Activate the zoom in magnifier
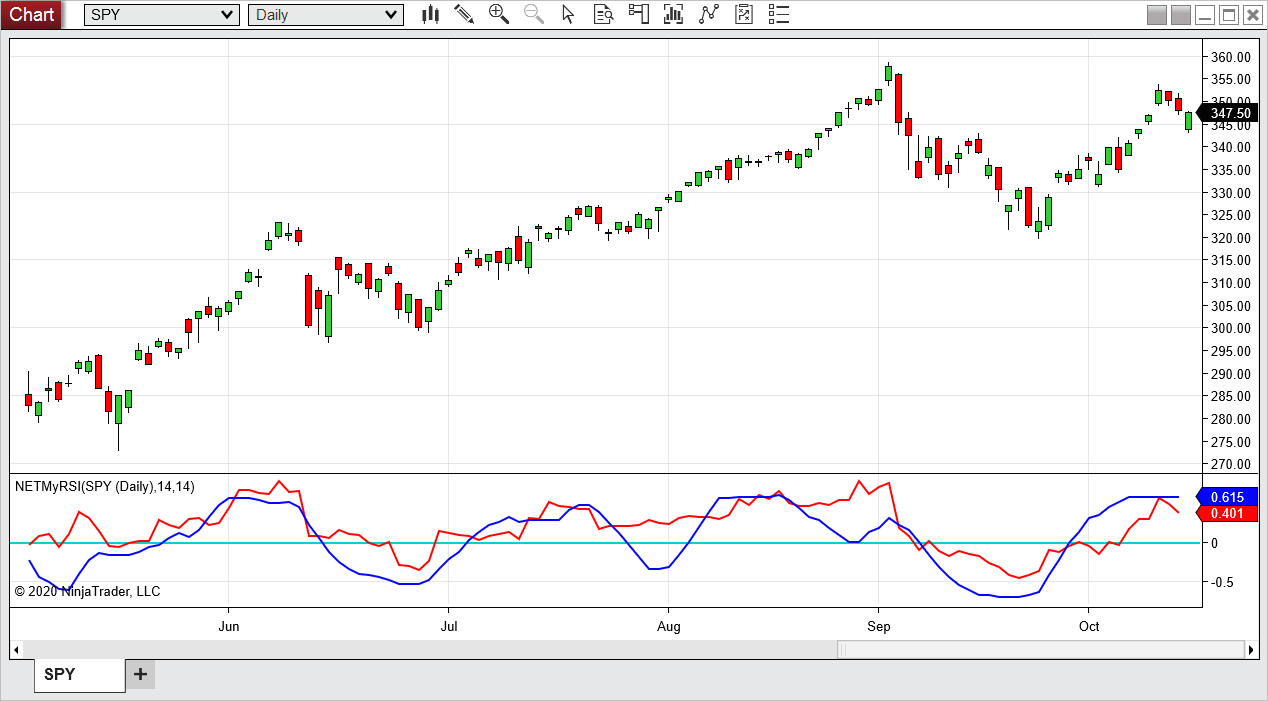The image size is (1268, 701). 499,14
